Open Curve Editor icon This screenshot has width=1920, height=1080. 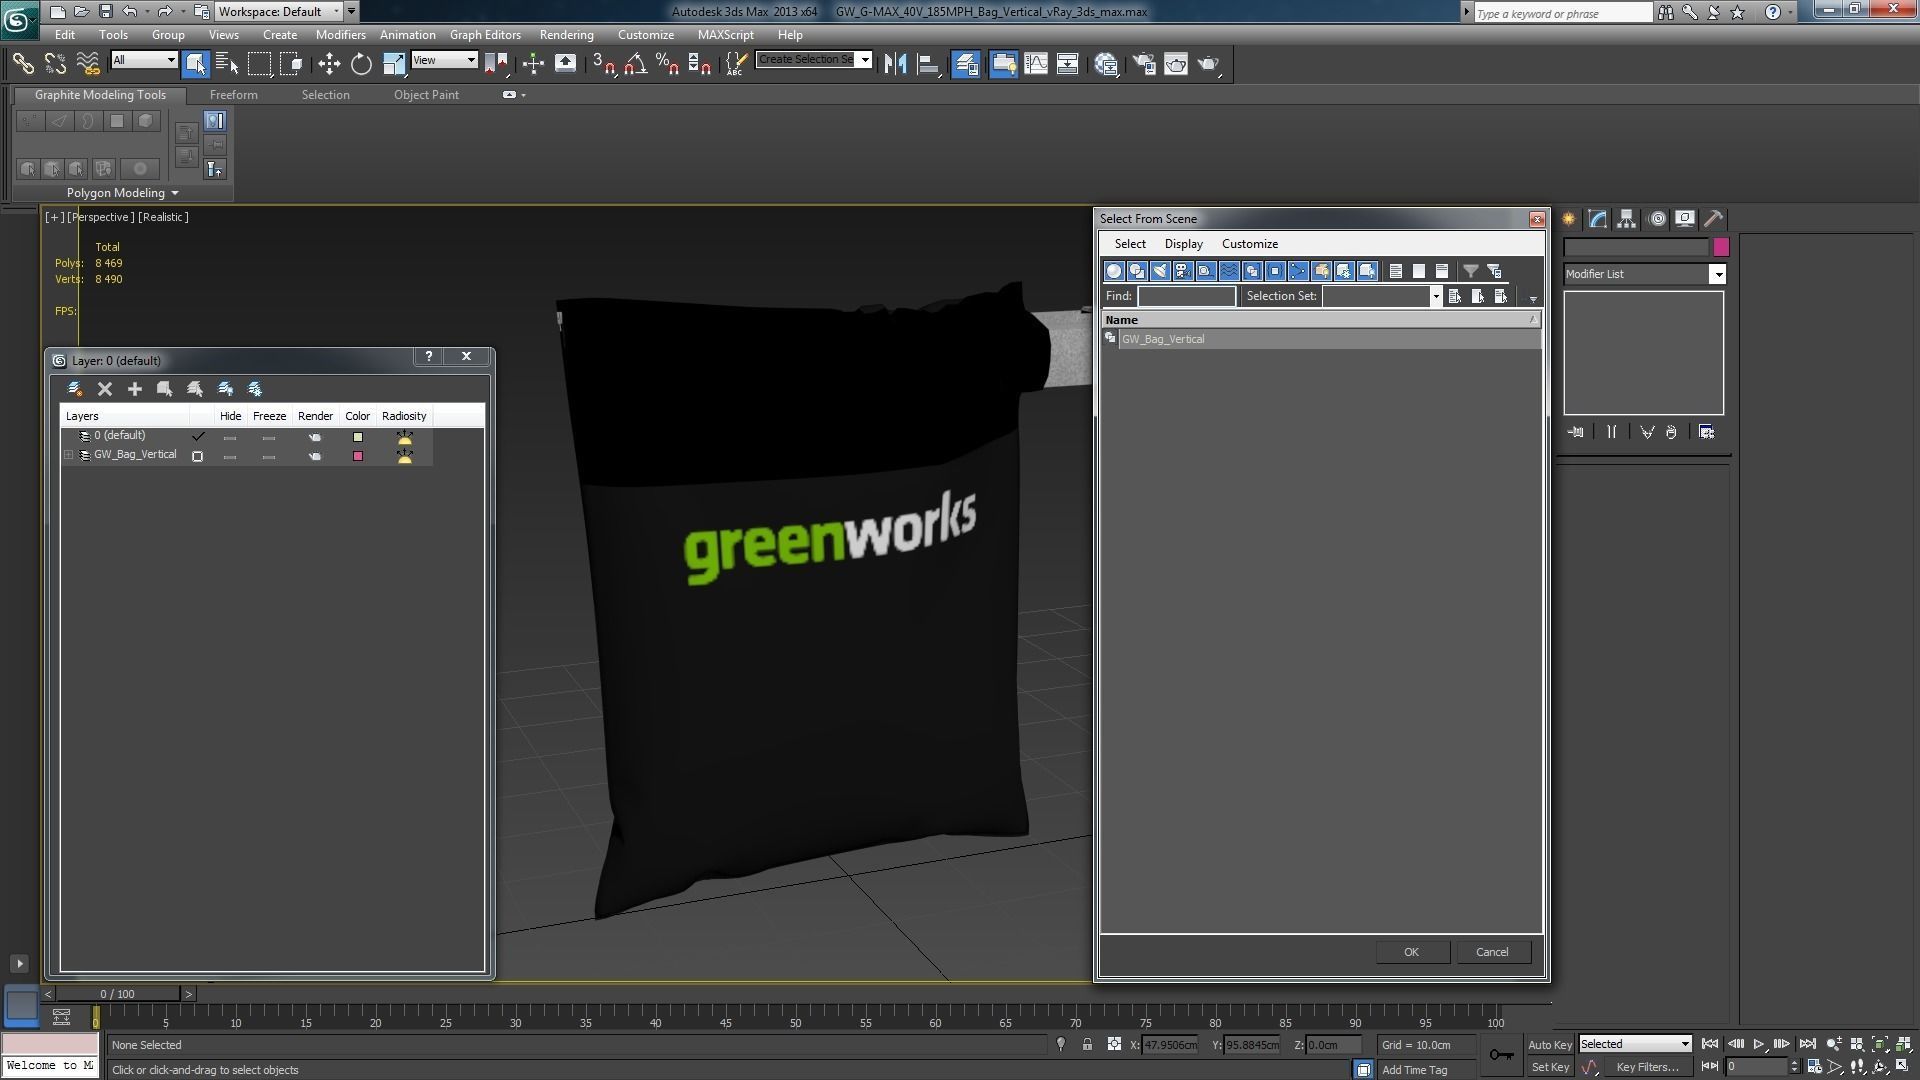[1036, 64]
